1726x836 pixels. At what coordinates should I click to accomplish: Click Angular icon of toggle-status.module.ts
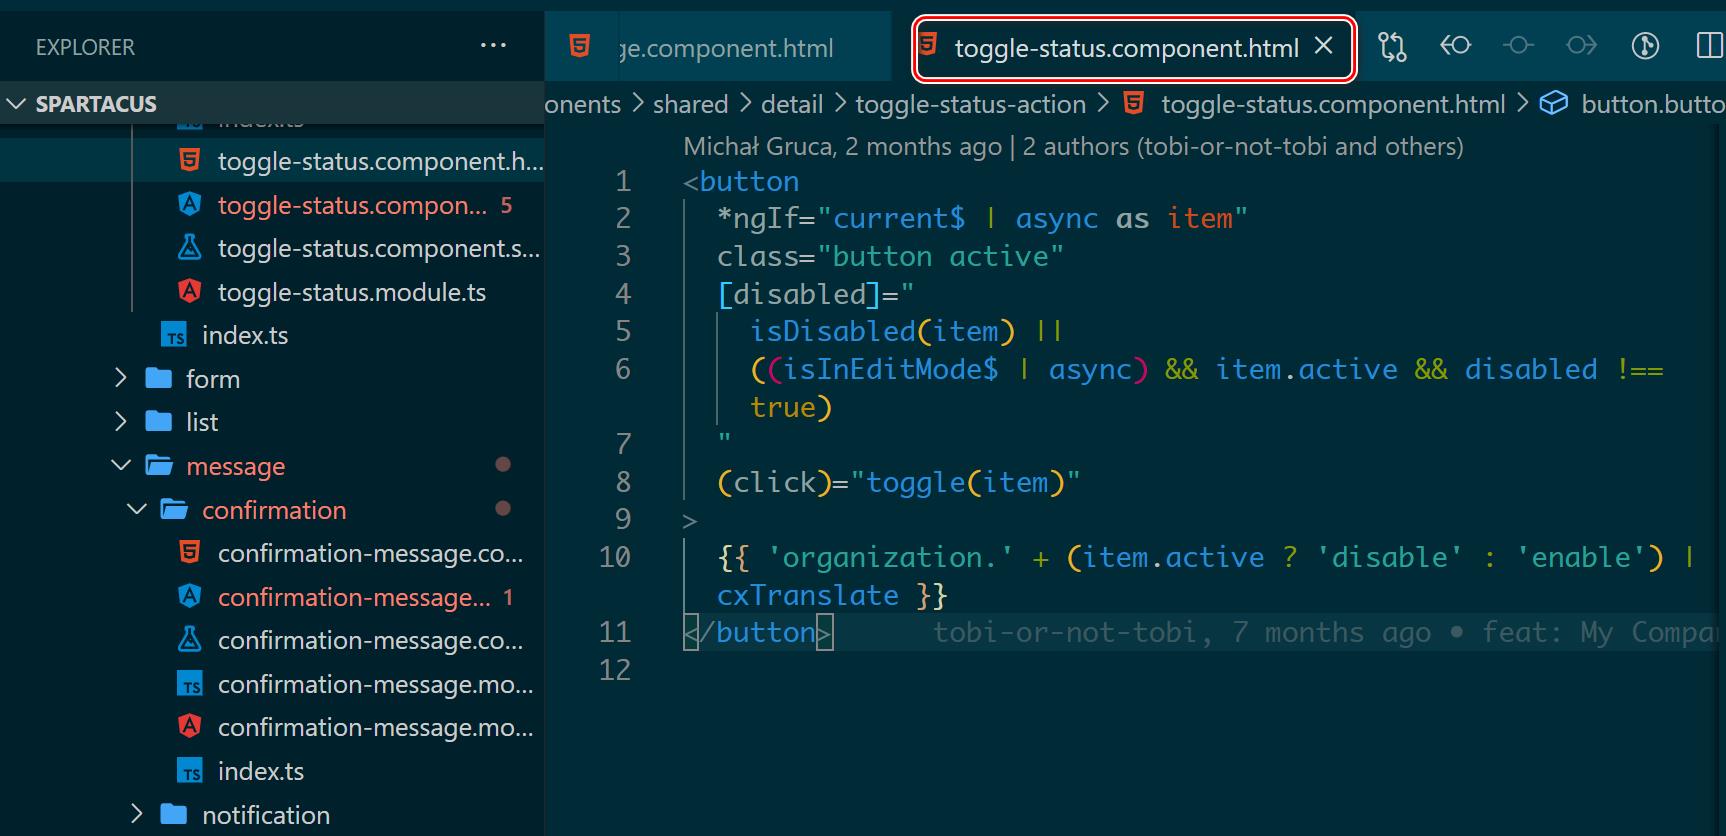[x=189, y=291]
